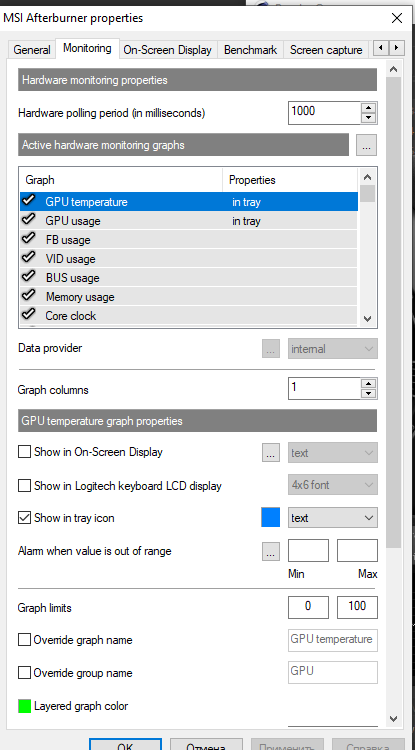This screenshot has height=750, width=415.
Task: Click the GPU group name field
Action: coord(333,672)
